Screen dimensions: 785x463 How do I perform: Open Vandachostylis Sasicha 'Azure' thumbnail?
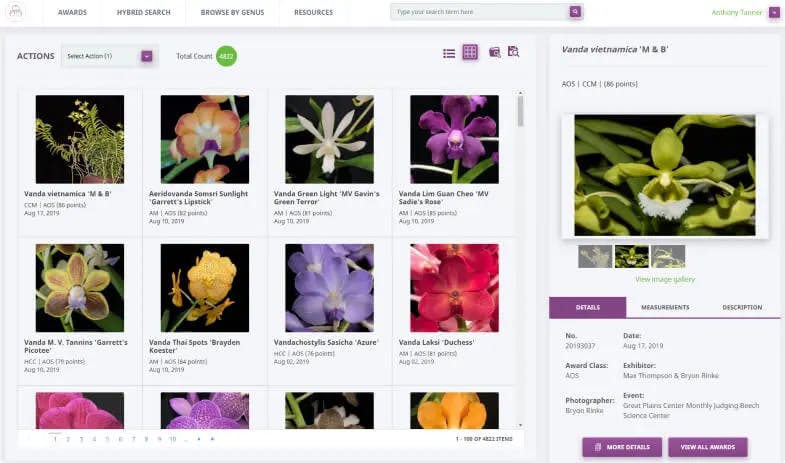329,288
